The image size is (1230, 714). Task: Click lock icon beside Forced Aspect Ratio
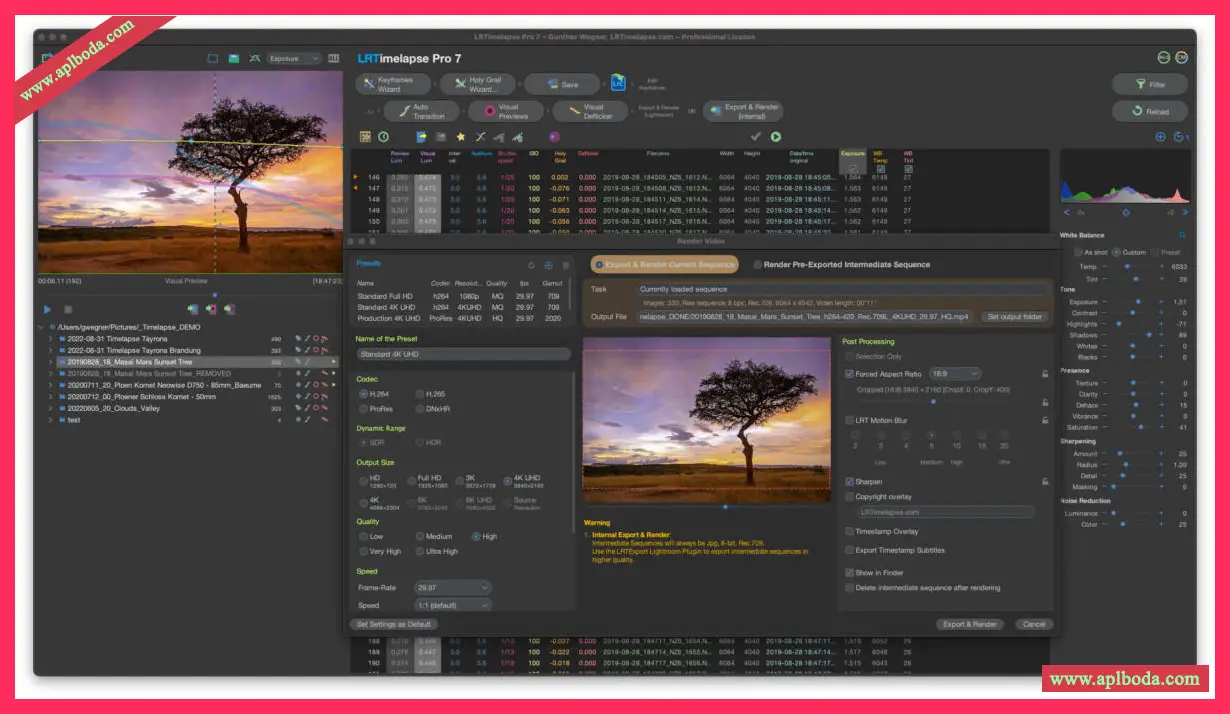(x=1044, y=373)
